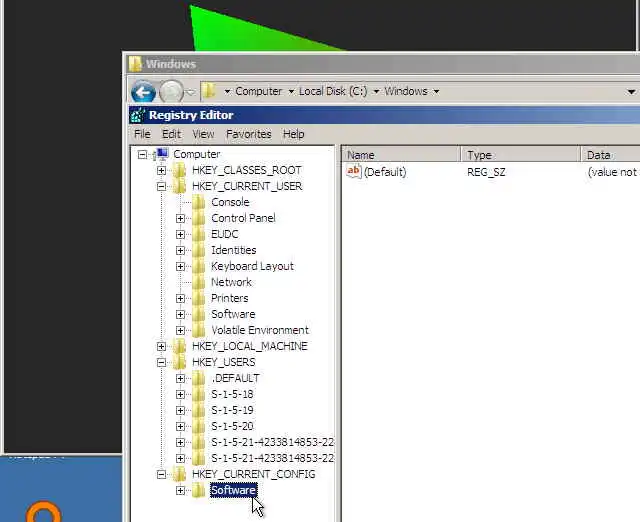Select the Network key
This screenshot has height=522, width=640.
coord(231,282)
